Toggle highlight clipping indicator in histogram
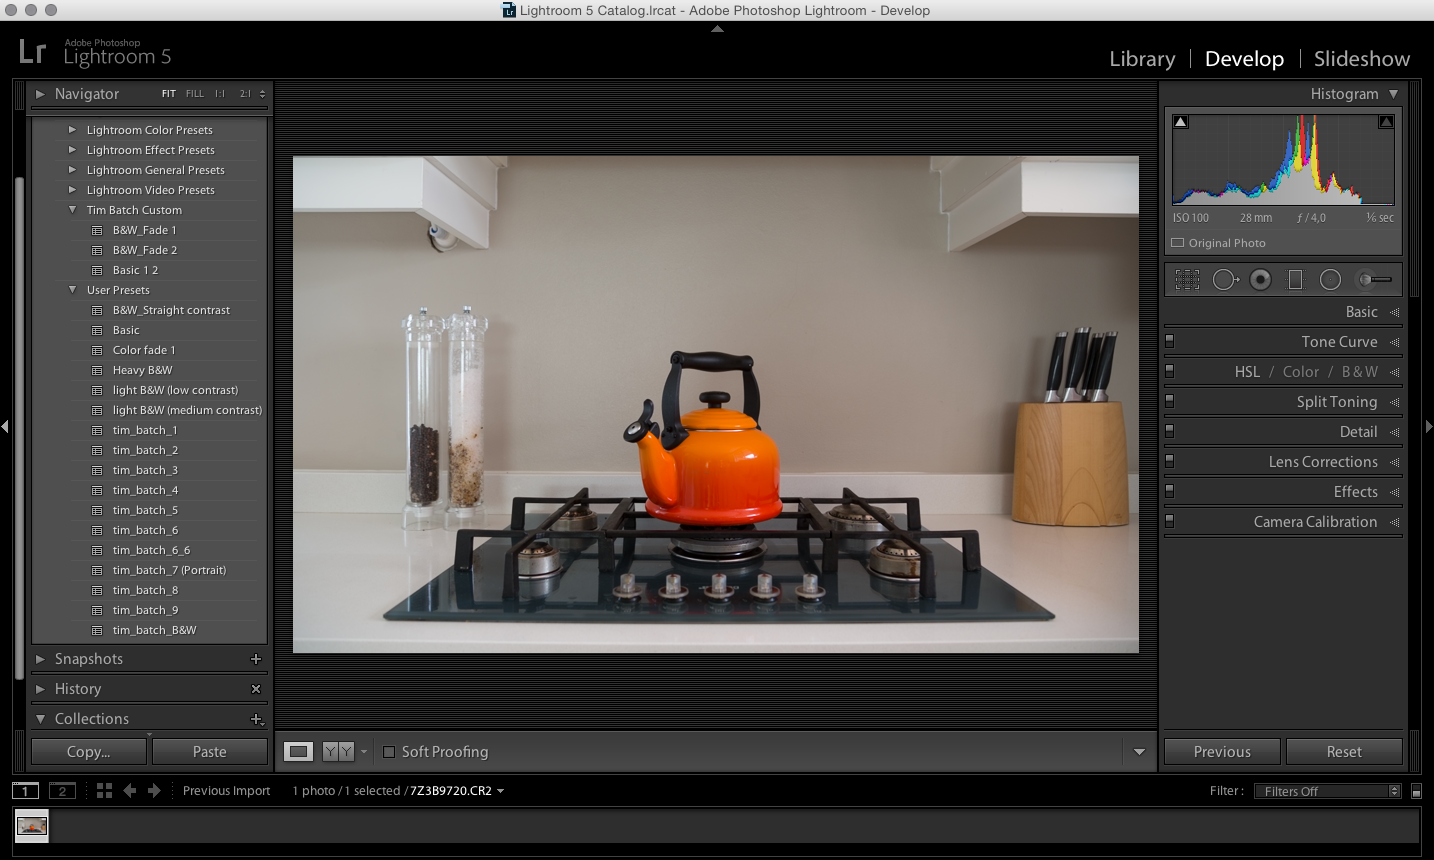The height and width of the screenshot is (860, 1434). coord(1386,122)
